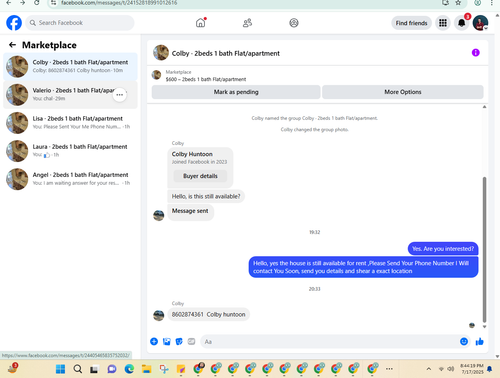Open conversation information purple icon
This screenshot has width=500, height=378.
(x=475, y=53)
